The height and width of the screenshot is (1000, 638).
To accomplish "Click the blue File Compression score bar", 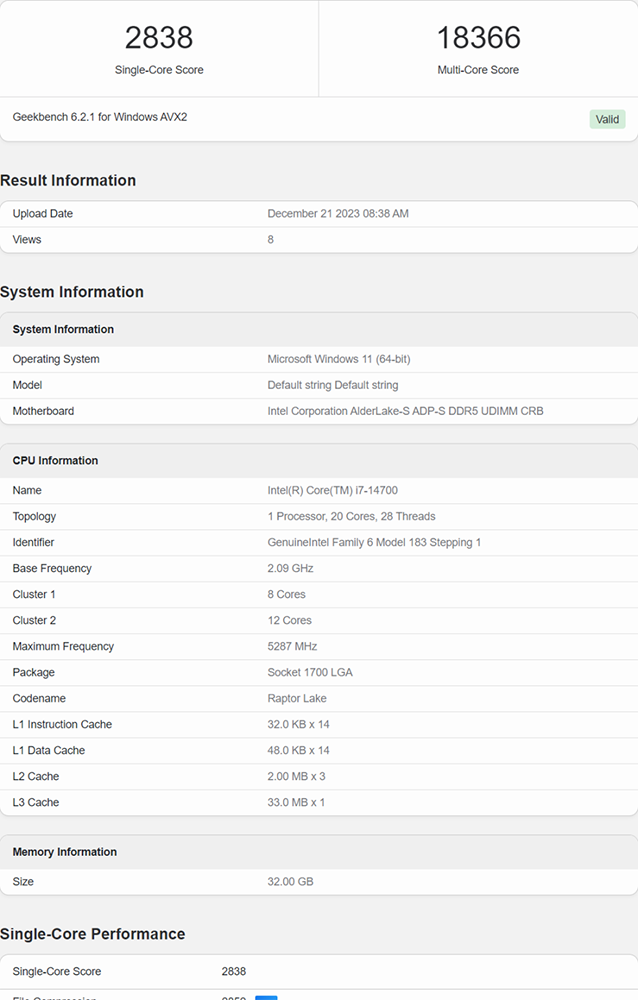I will click(266, 997).
